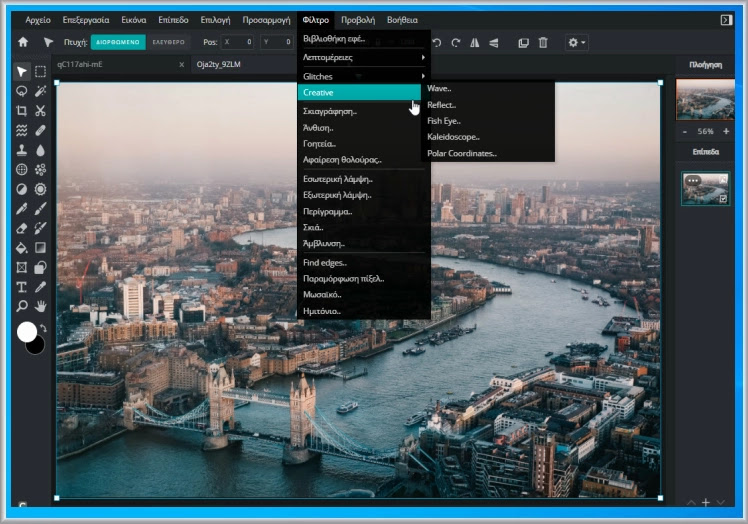
Task: Select the Shape tool
Action: [x=41, y=267]
